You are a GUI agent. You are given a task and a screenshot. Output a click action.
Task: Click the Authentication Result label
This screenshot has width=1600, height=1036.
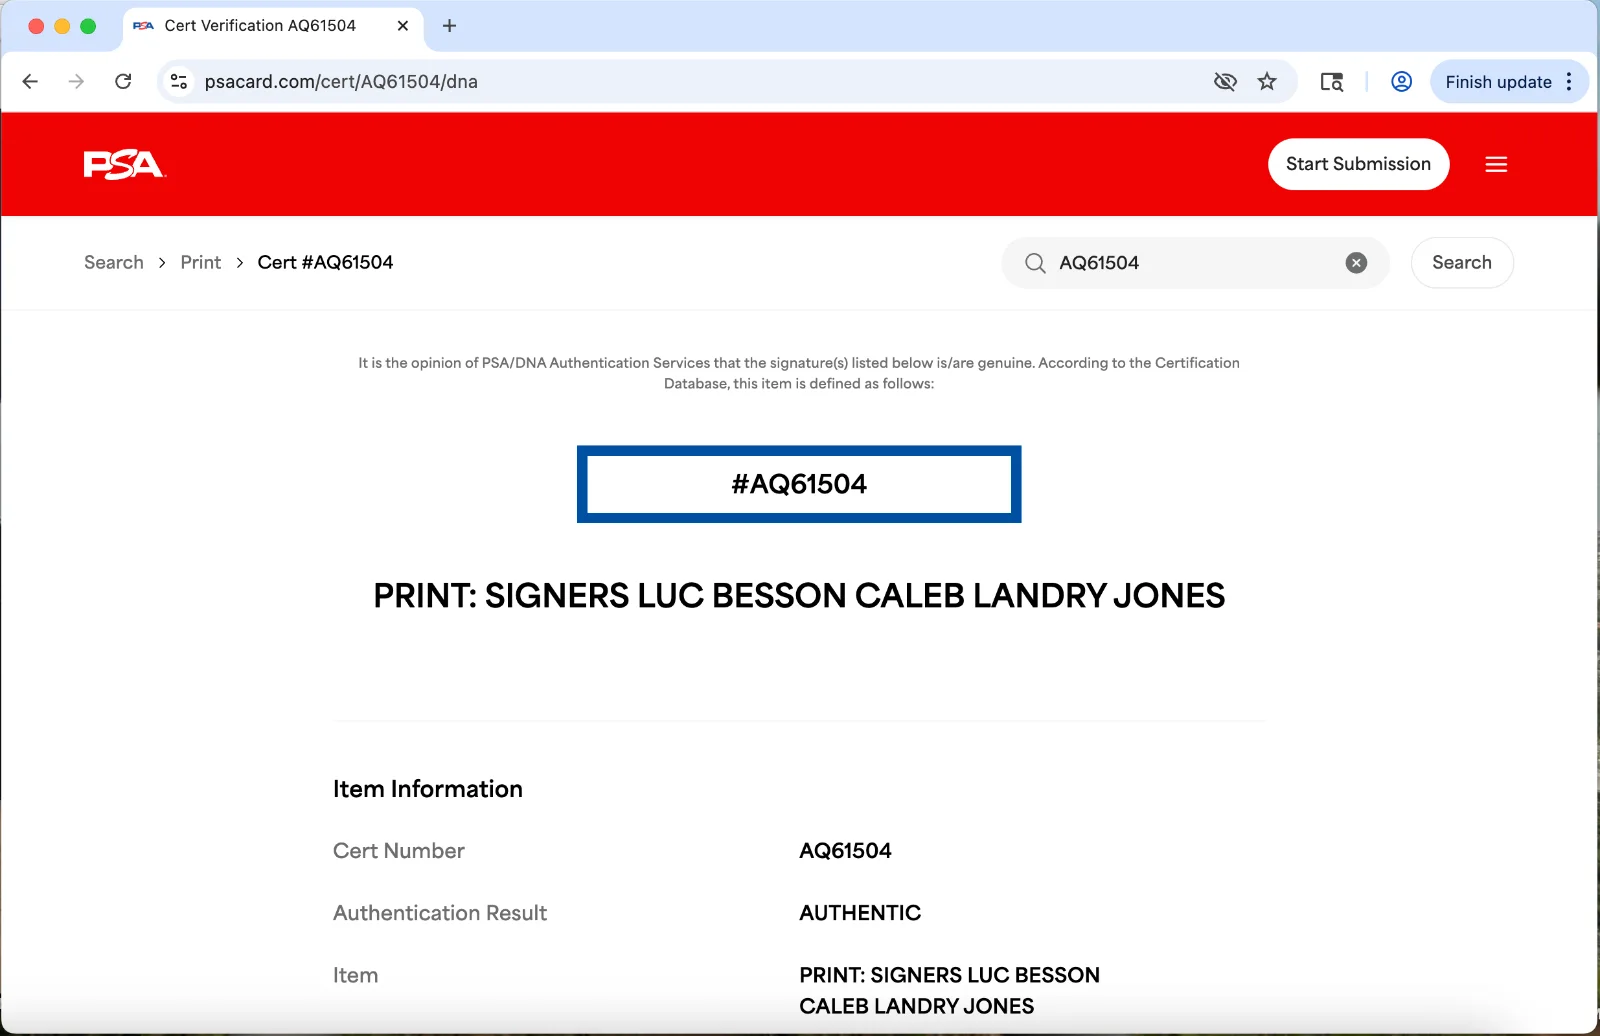point(440,913)
